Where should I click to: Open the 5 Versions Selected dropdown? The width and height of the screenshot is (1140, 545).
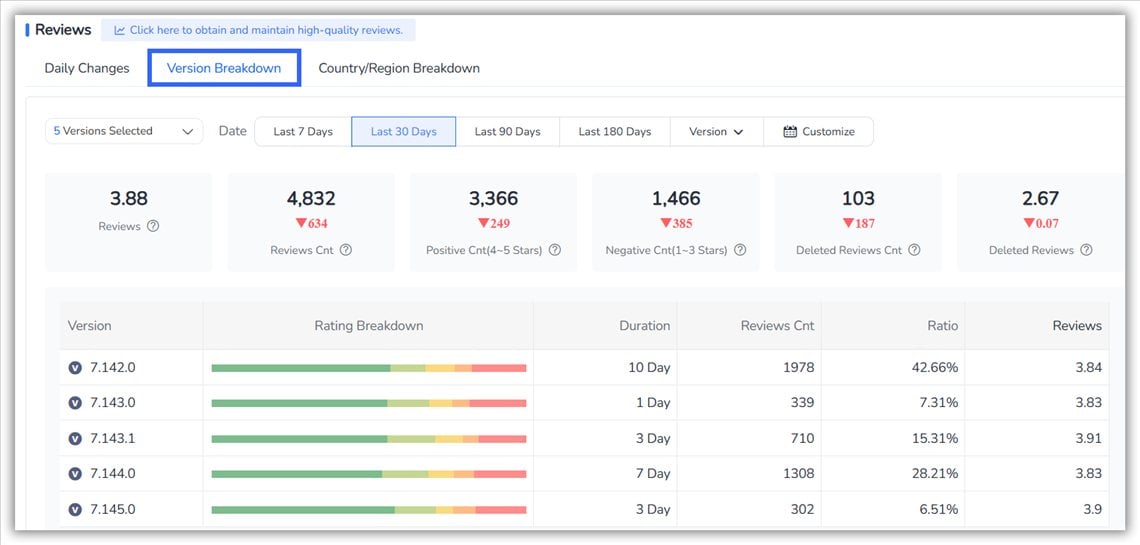(x=124, y=132)
